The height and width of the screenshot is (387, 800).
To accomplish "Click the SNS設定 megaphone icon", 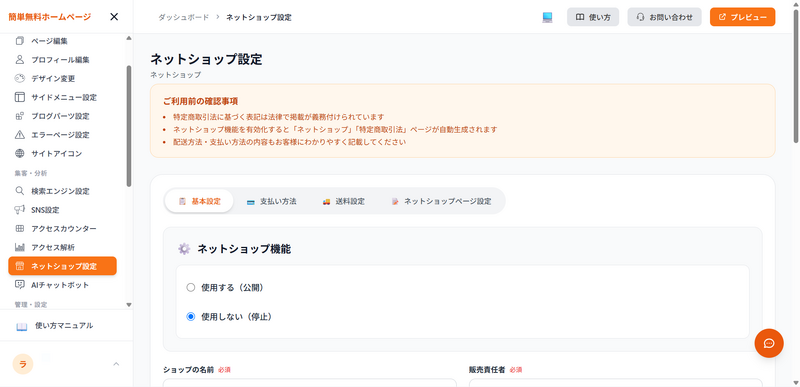I will (20, 210).
